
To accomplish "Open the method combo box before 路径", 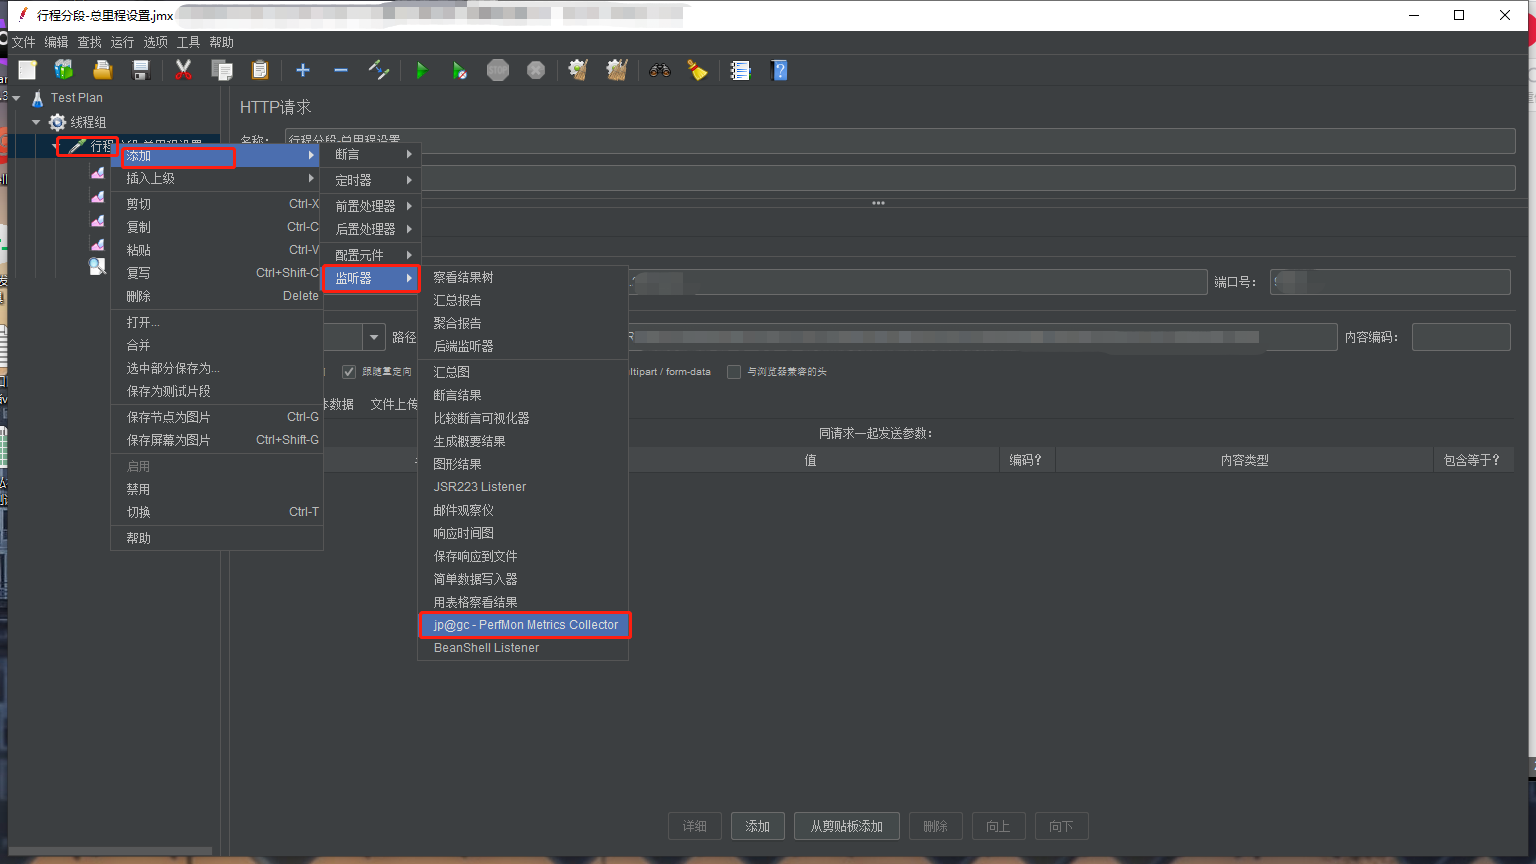I will click(x=374, y=337).
